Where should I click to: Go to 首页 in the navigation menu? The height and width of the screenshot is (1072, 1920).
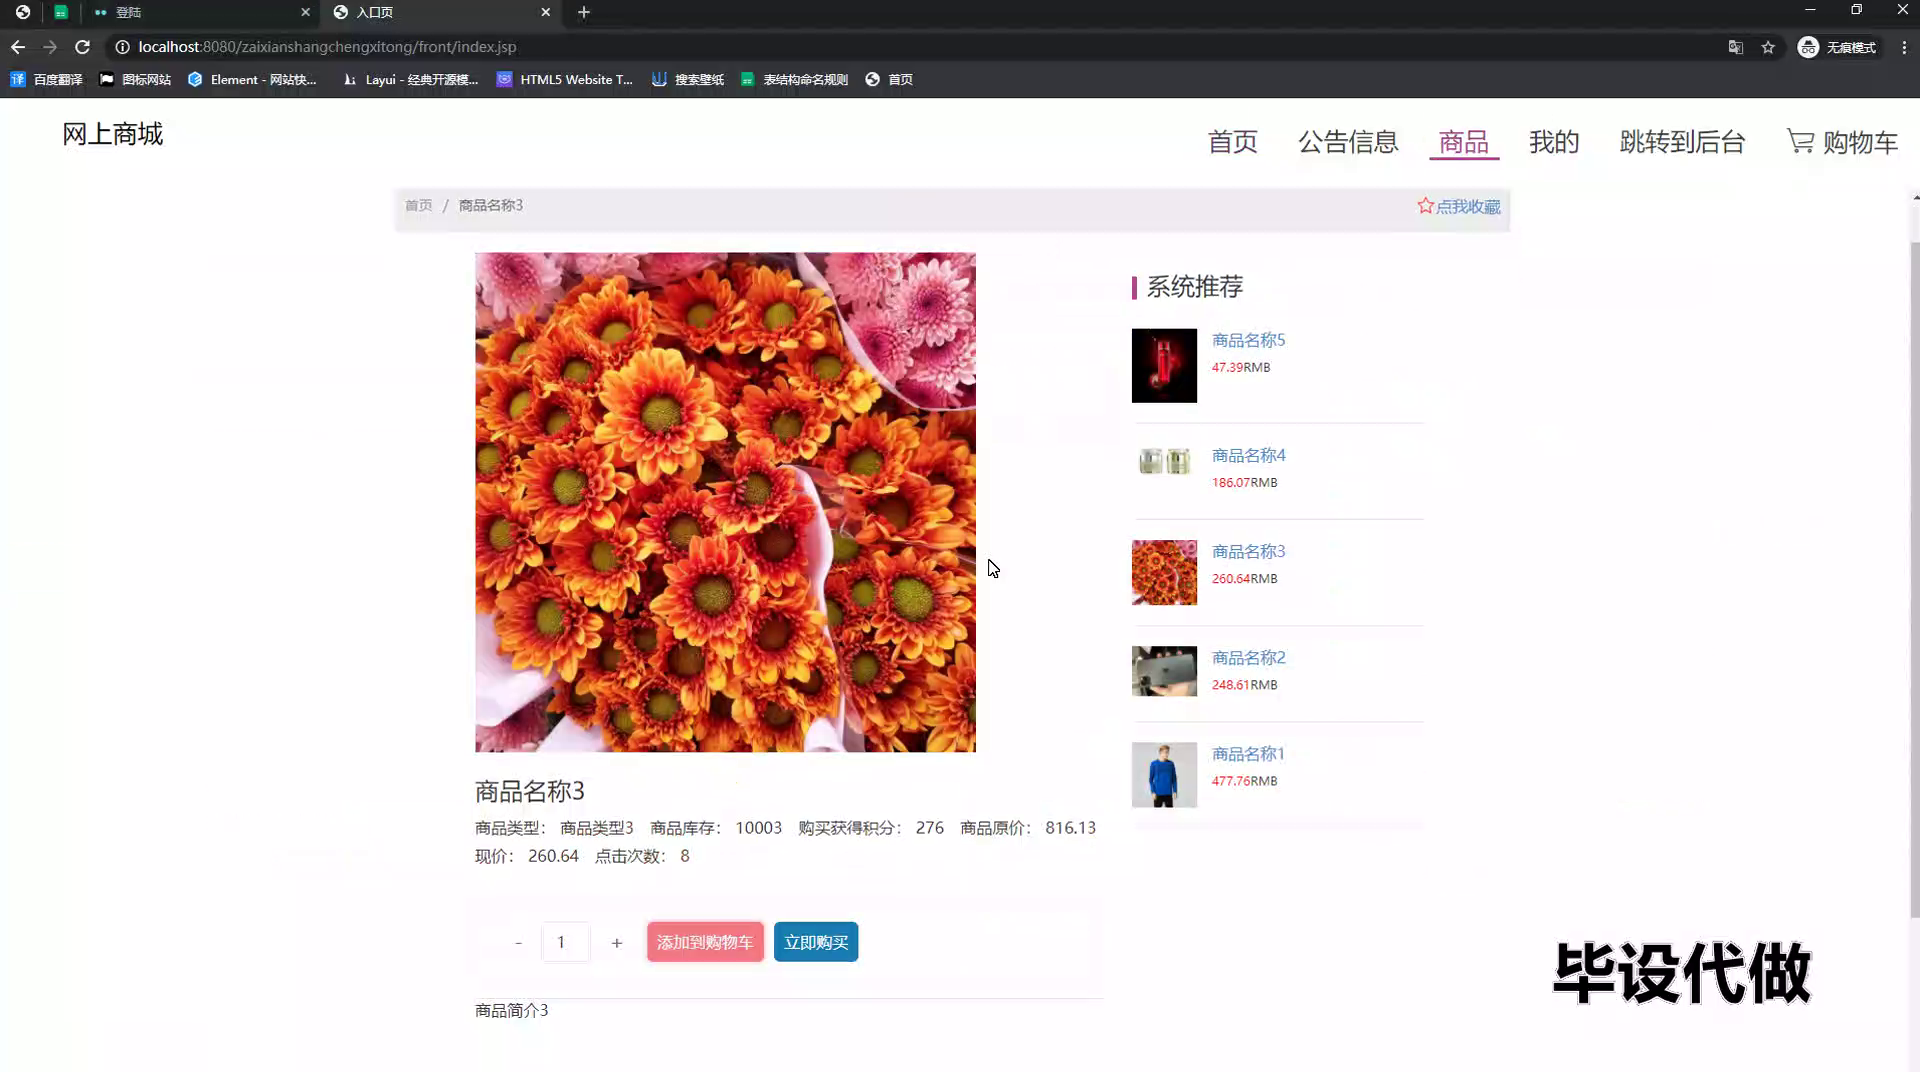click(1232, 142)
